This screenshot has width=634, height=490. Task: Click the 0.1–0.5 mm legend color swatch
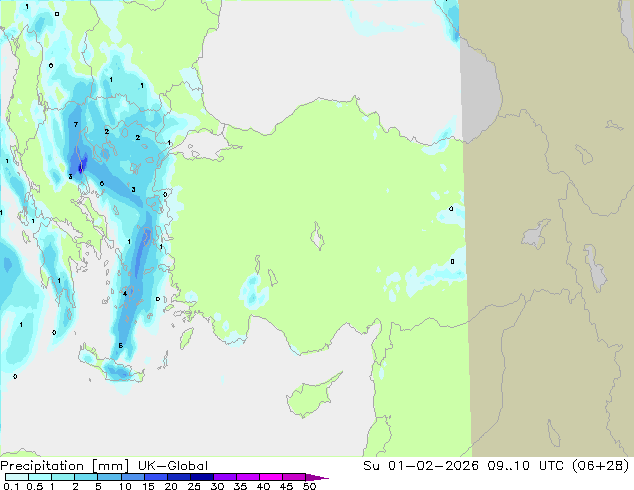(x=17, y=477)
